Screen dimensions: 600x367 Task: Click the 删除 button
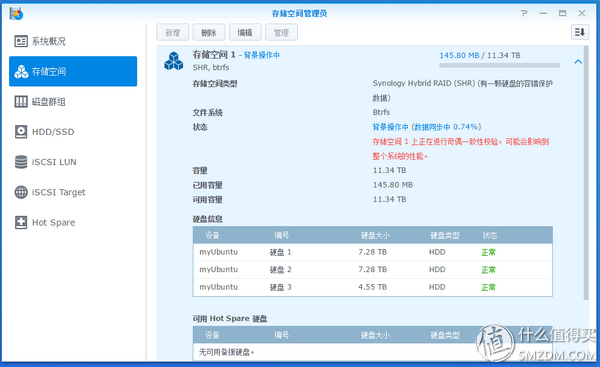click(x=209, y=33)
